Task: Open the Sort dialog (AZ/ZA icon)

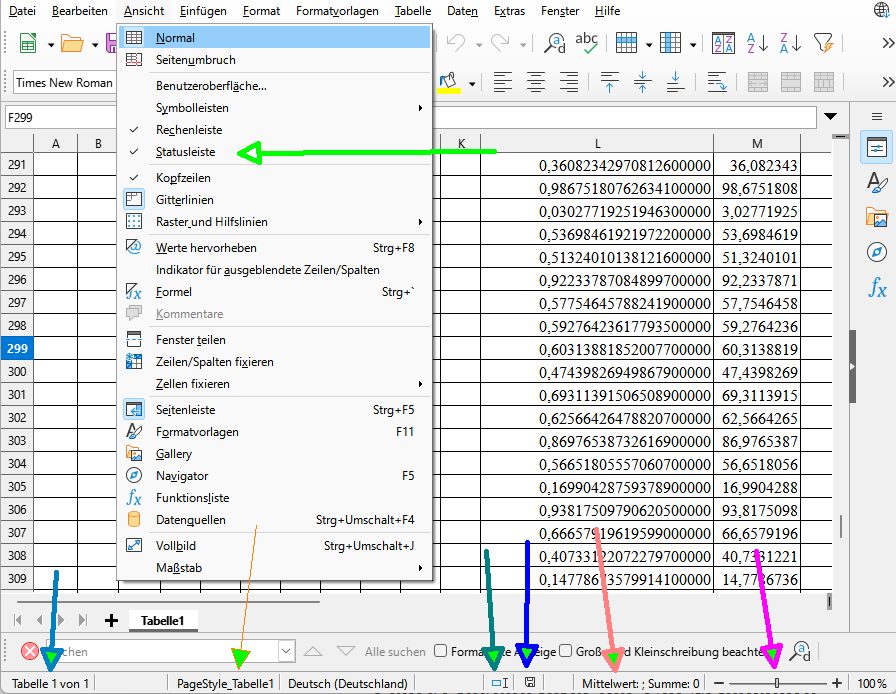Action: tap(723, 43)
